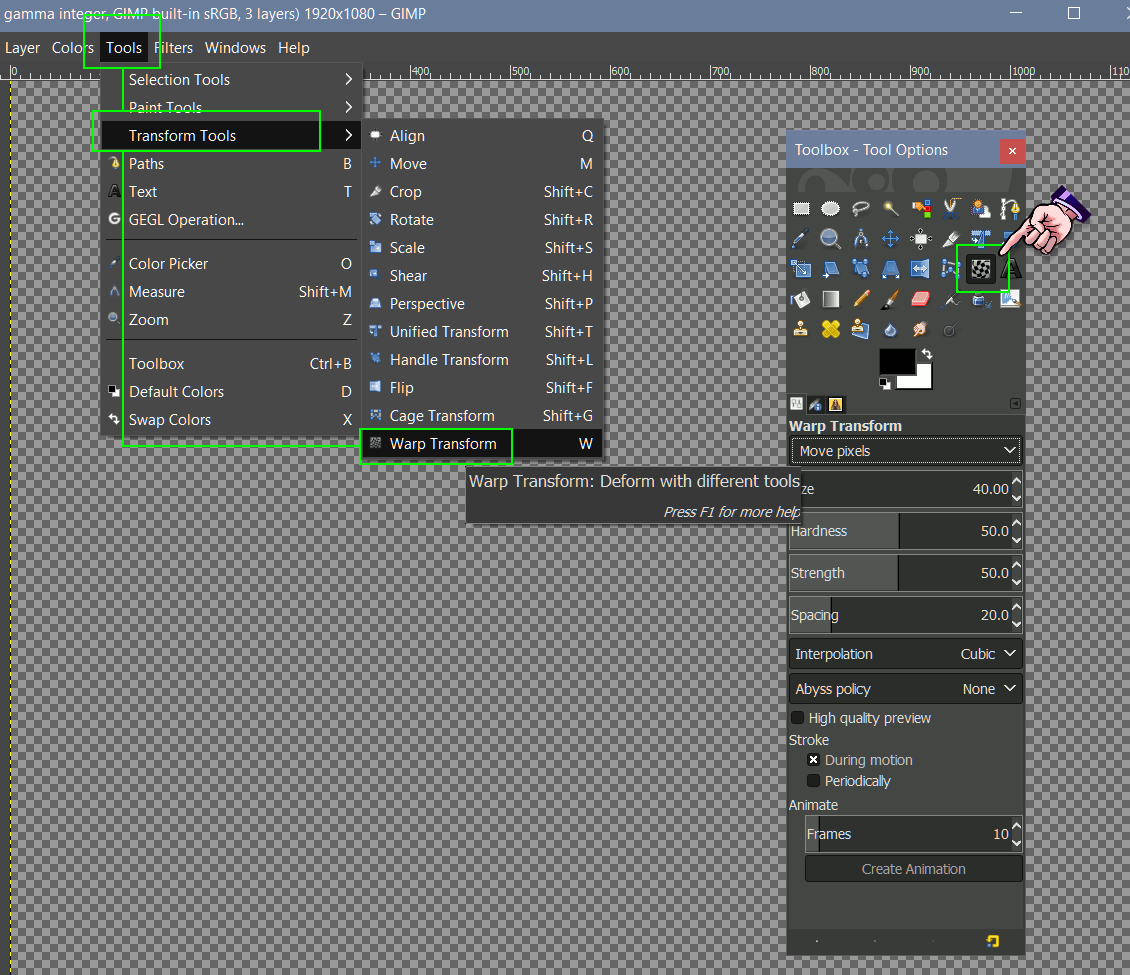1130x975 pixels.
Task: Select the Ink tool icon
Action: coord(981,299)
